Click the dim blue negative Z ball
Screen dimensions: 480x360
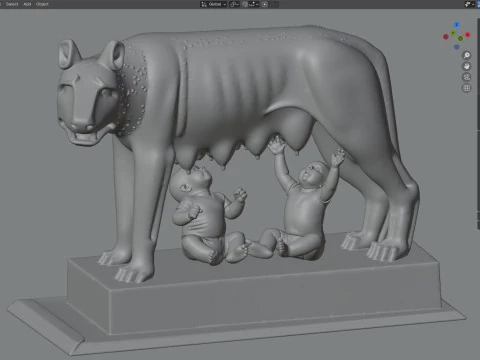(457, 47)
